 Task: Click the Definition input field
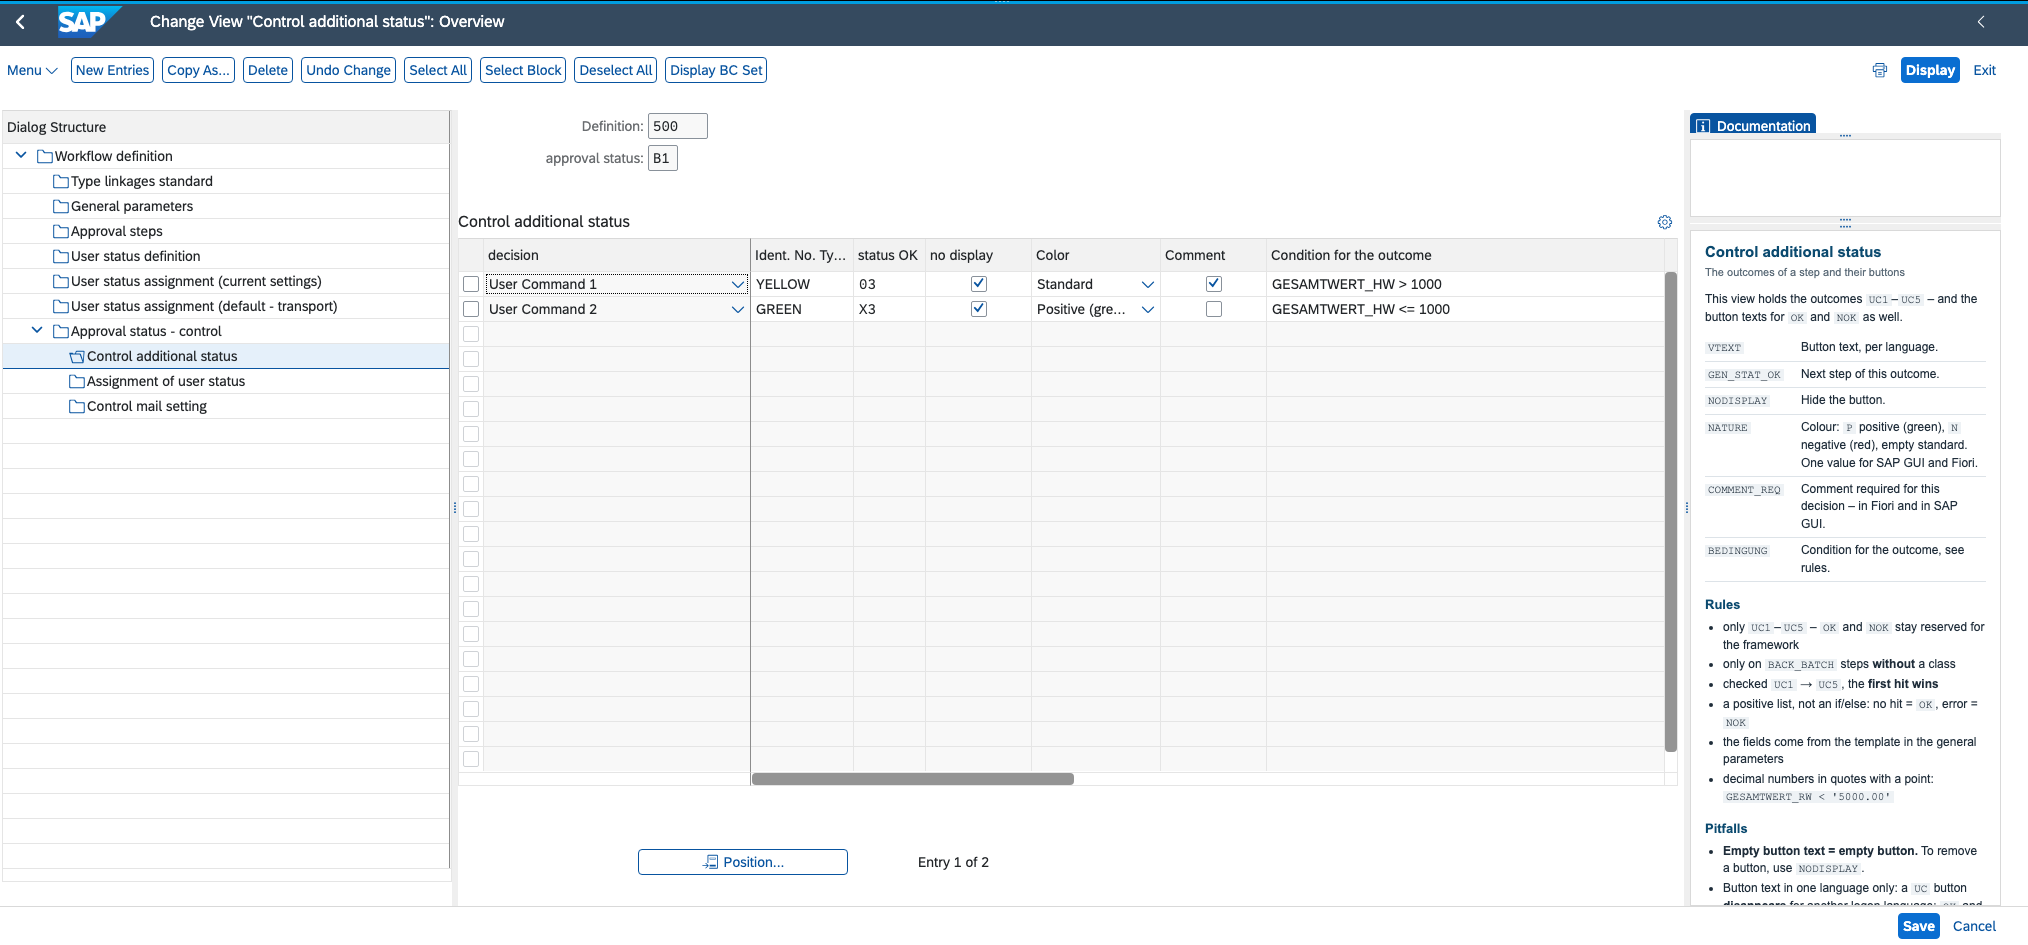click(x=678, y=126)
